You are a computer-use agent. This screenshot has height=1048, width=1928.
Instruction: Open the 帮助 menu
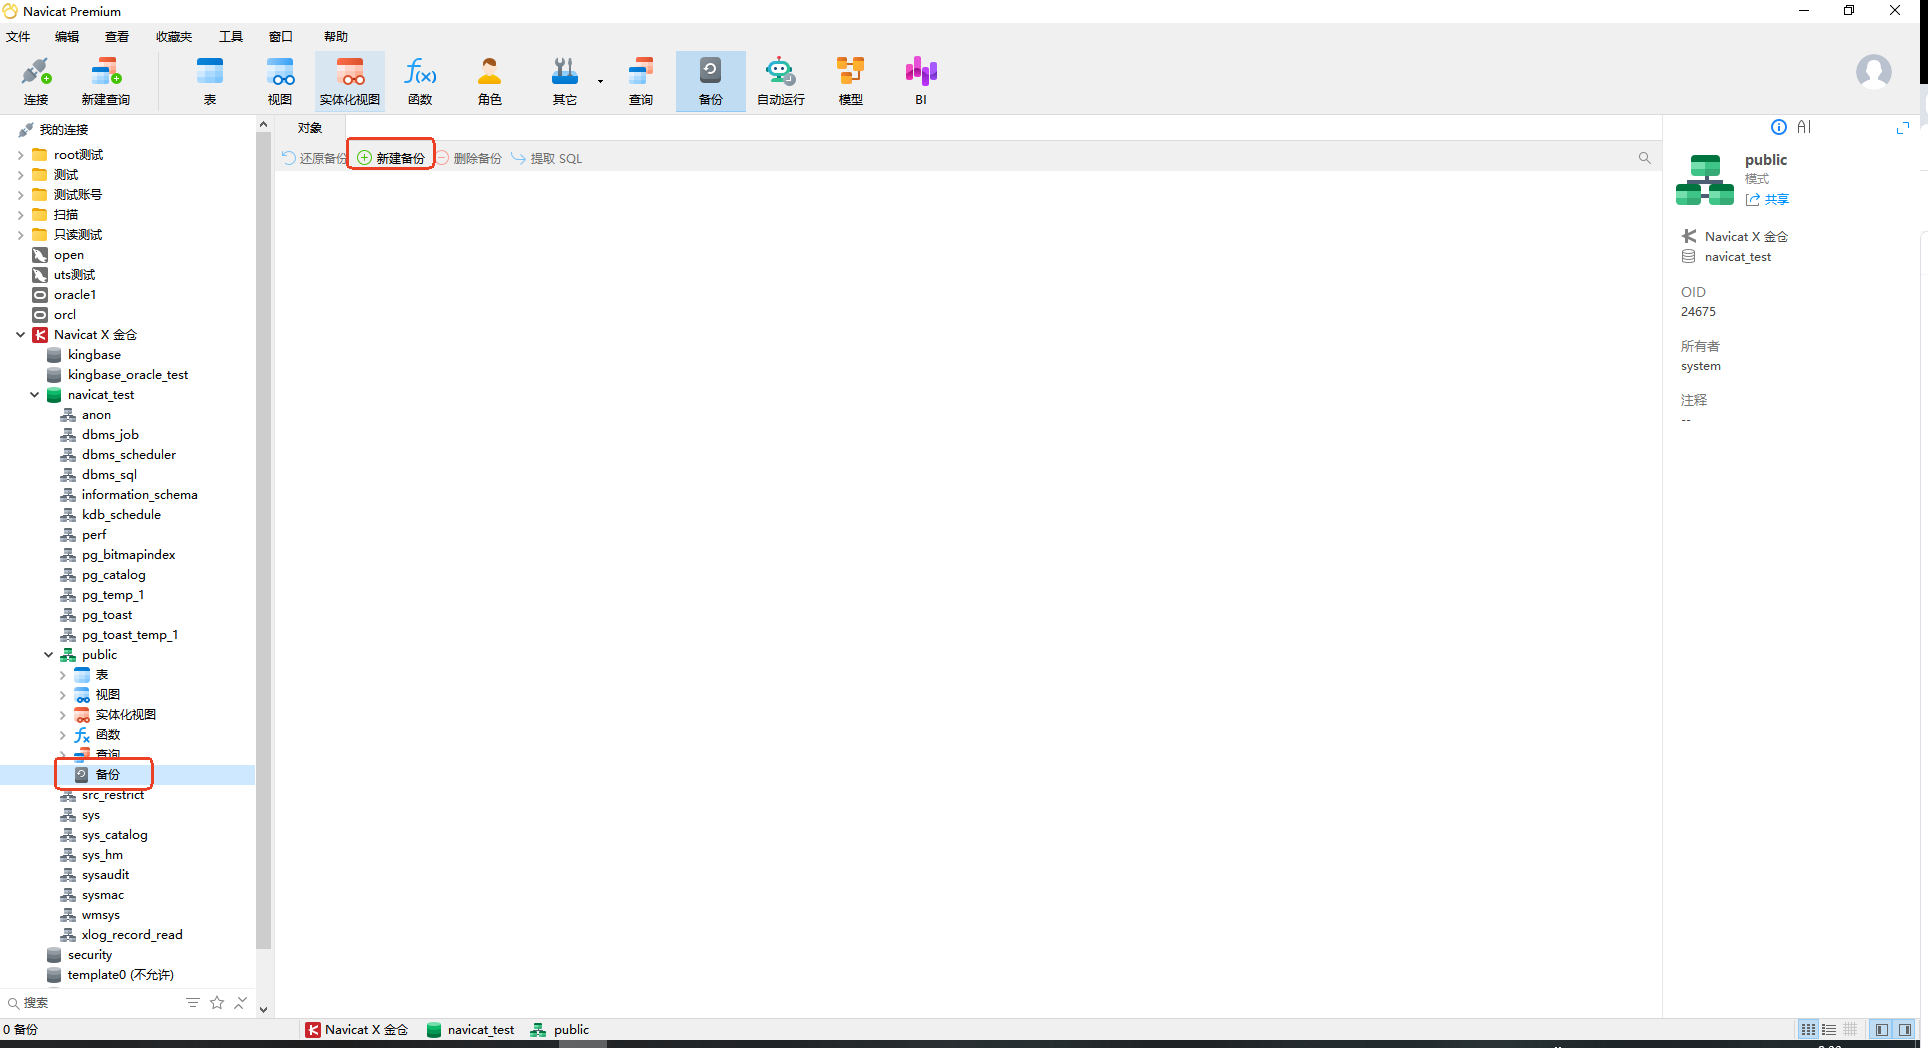click(336, 37)
